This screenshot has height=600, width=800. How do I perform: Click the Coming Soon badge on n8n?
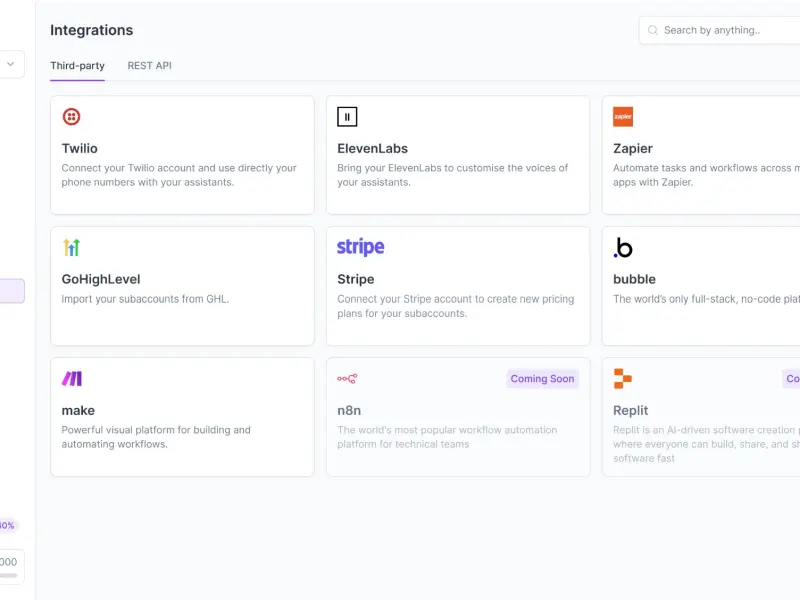[542, 379]
